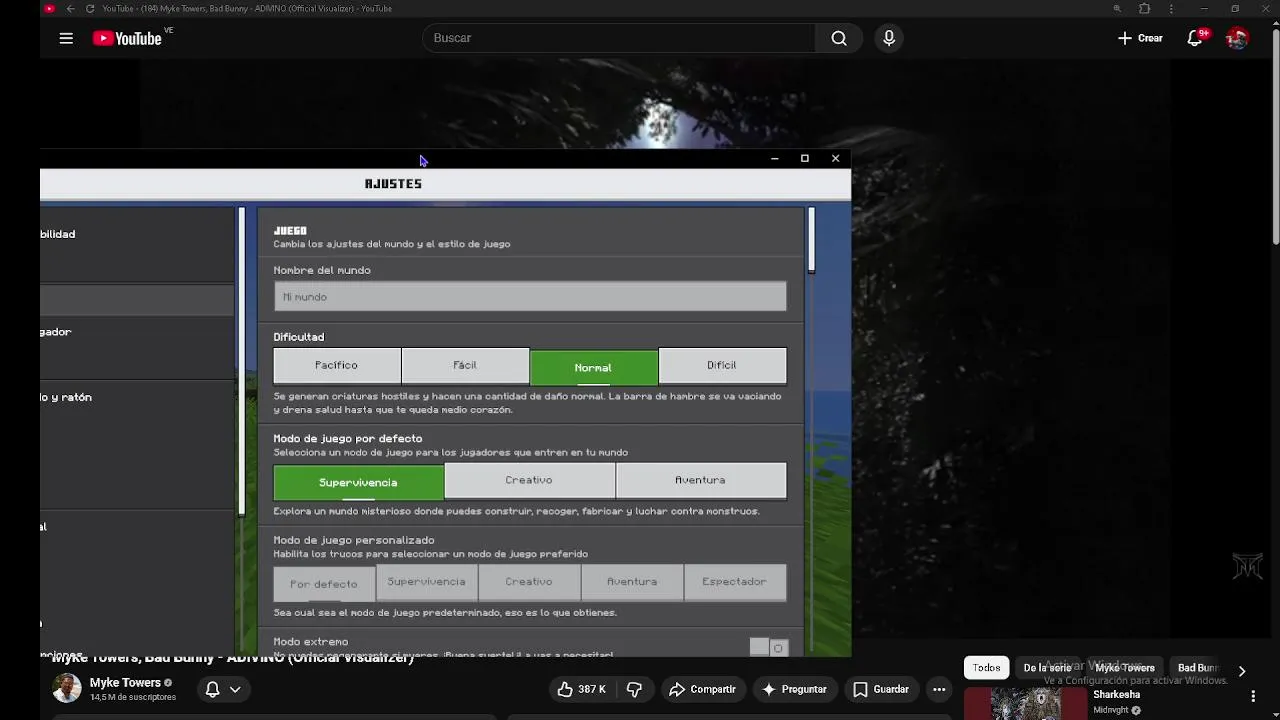Select Espectador custom game mode

pyautogui.click(x=735, y=582)
